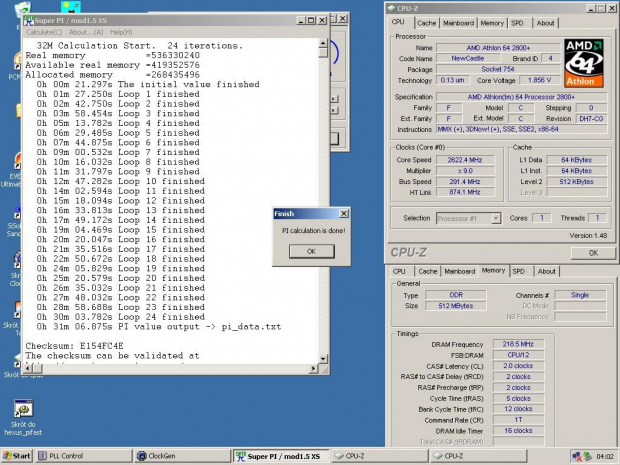Click the Instructions field in CPU-Z
Viewport: 620px width, 465px height.
pyautogui.click(x=522, y=129)
